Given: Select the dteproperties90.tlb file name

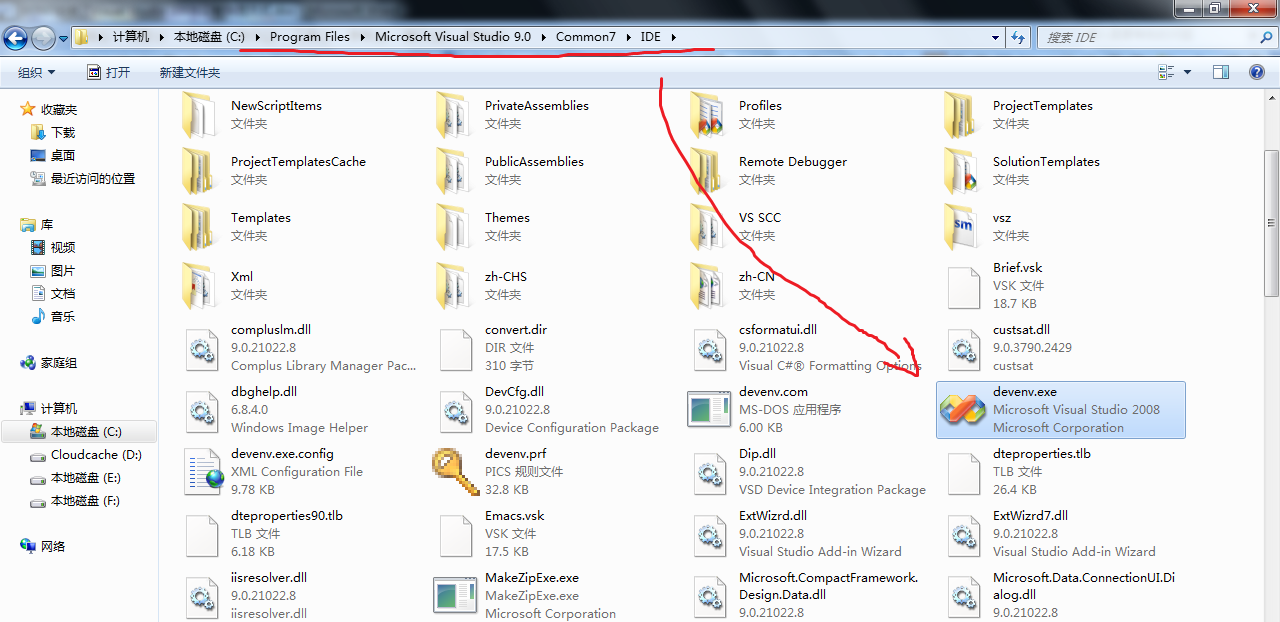Looking at the screenshot, I should [287, 516].
